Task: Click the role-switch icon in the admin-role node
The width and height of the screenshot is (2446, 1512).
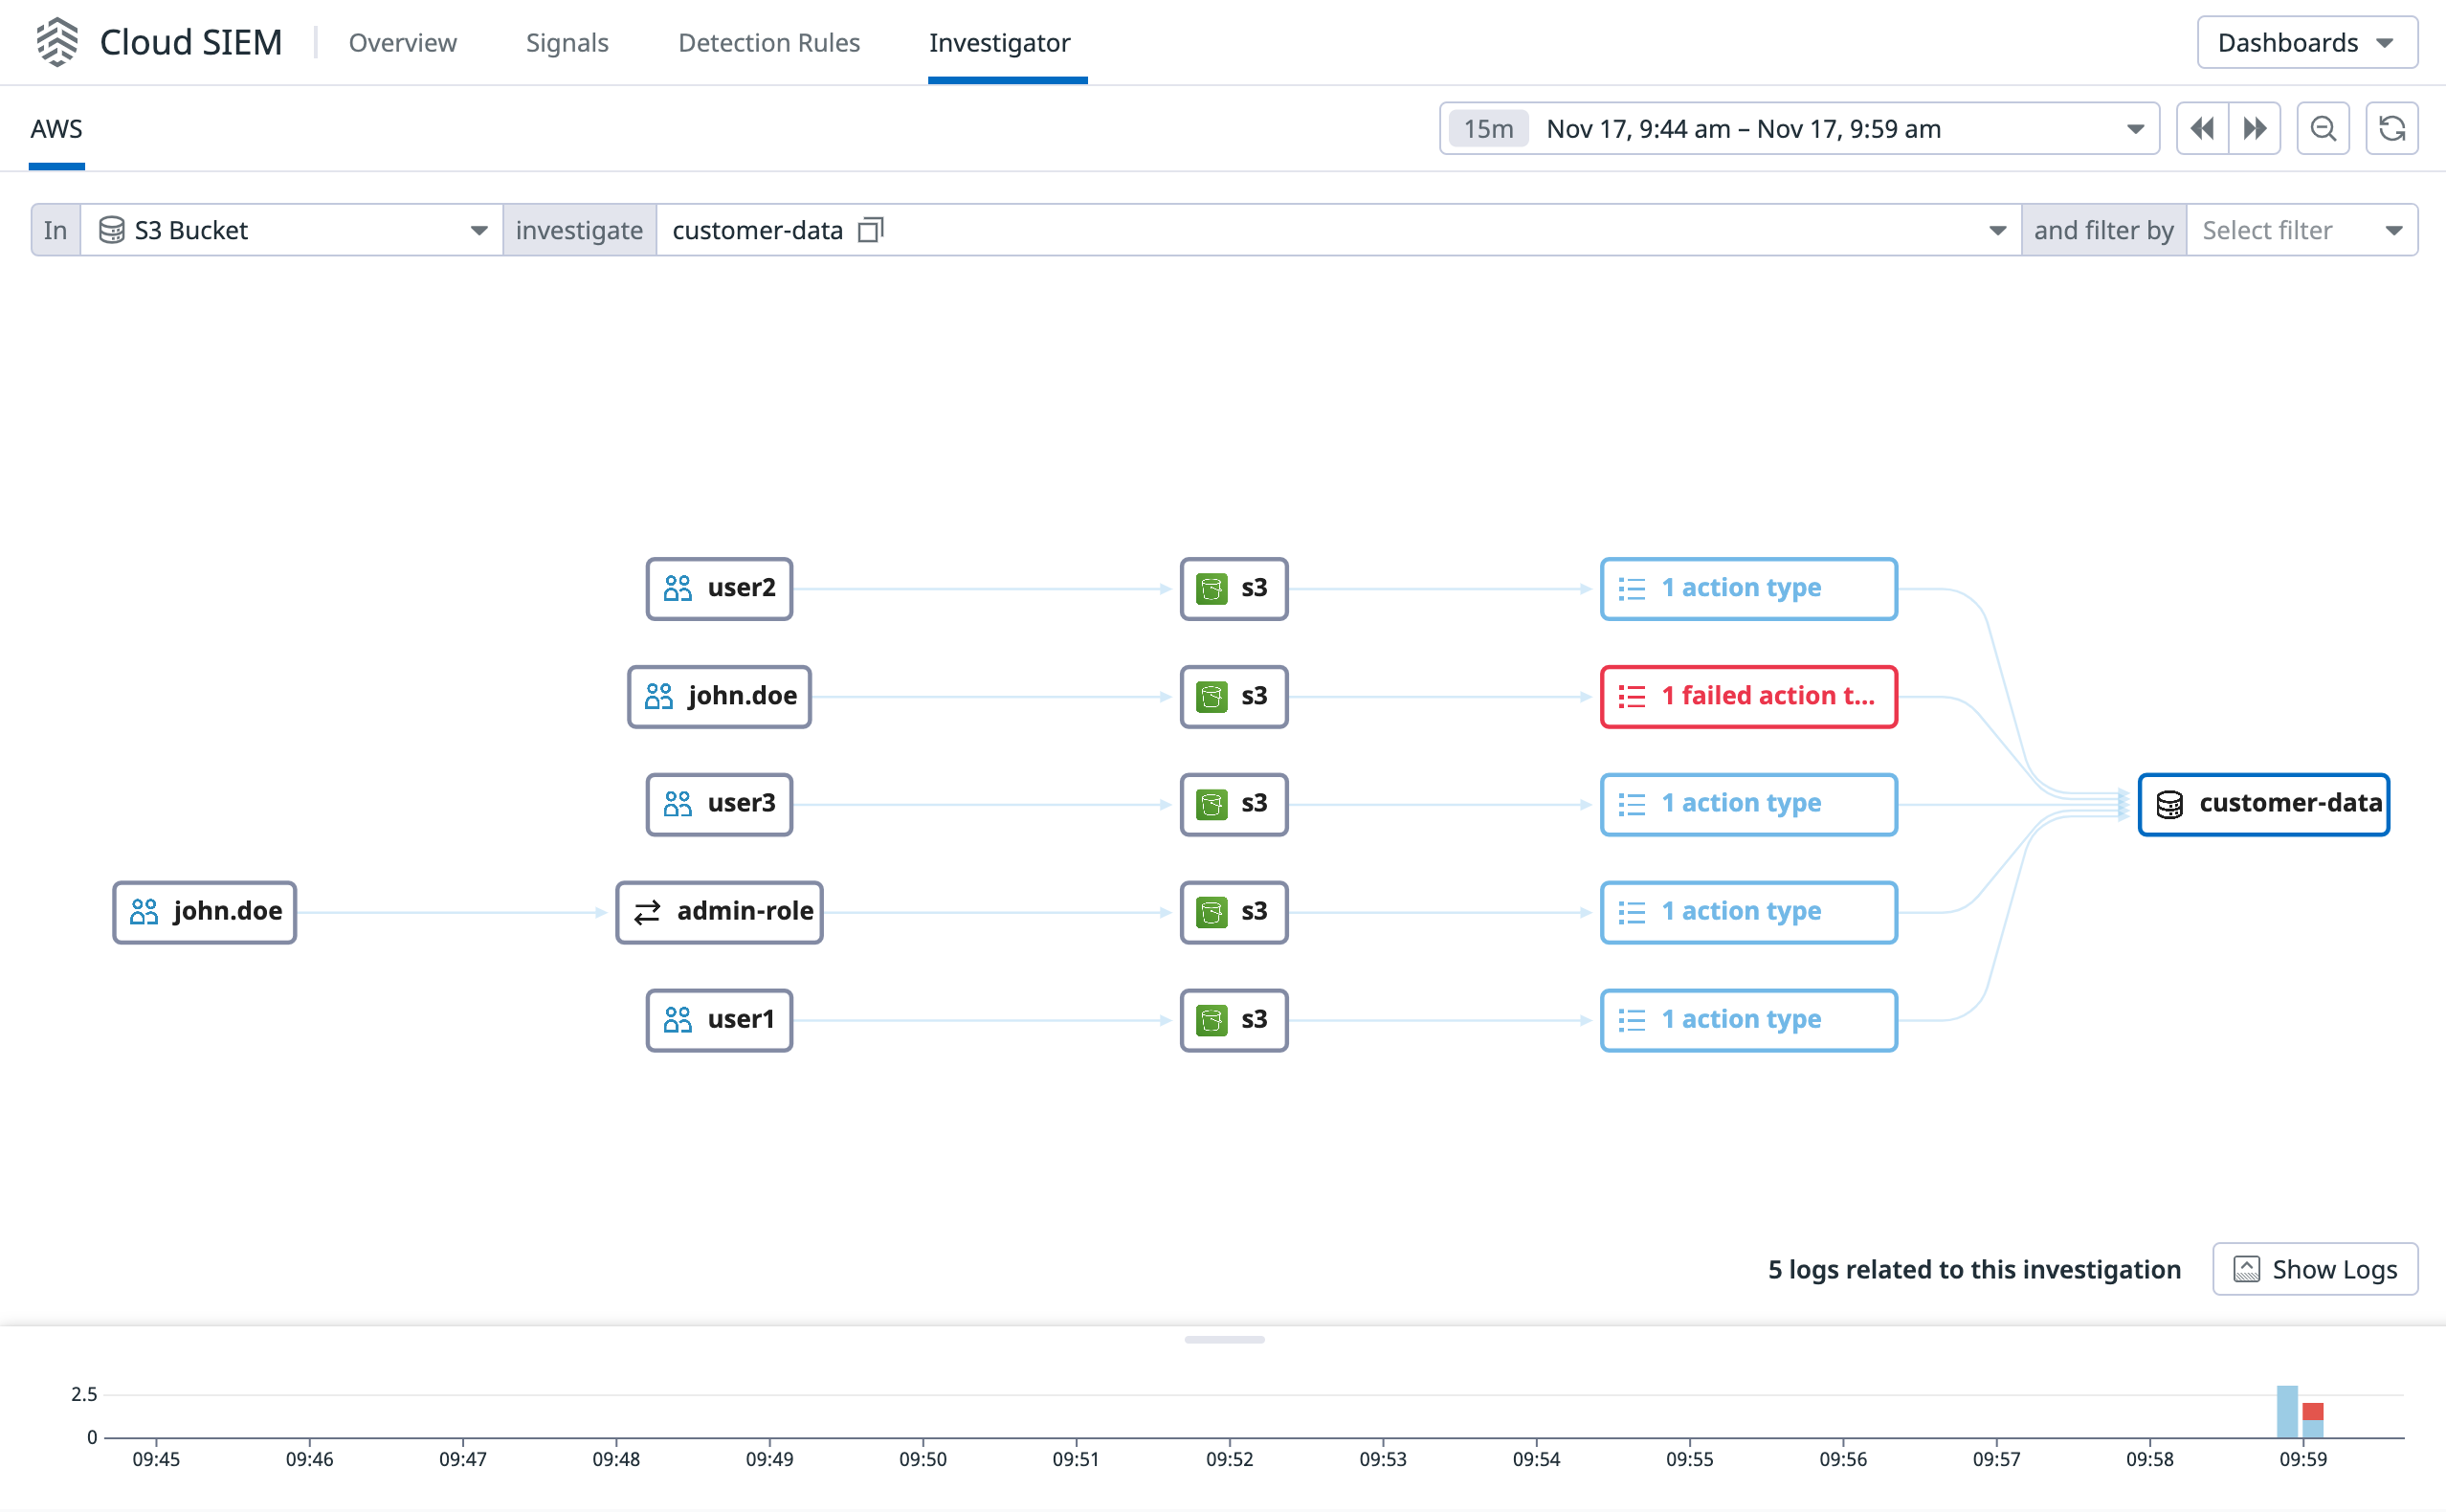Action: [x=646, y=912]
